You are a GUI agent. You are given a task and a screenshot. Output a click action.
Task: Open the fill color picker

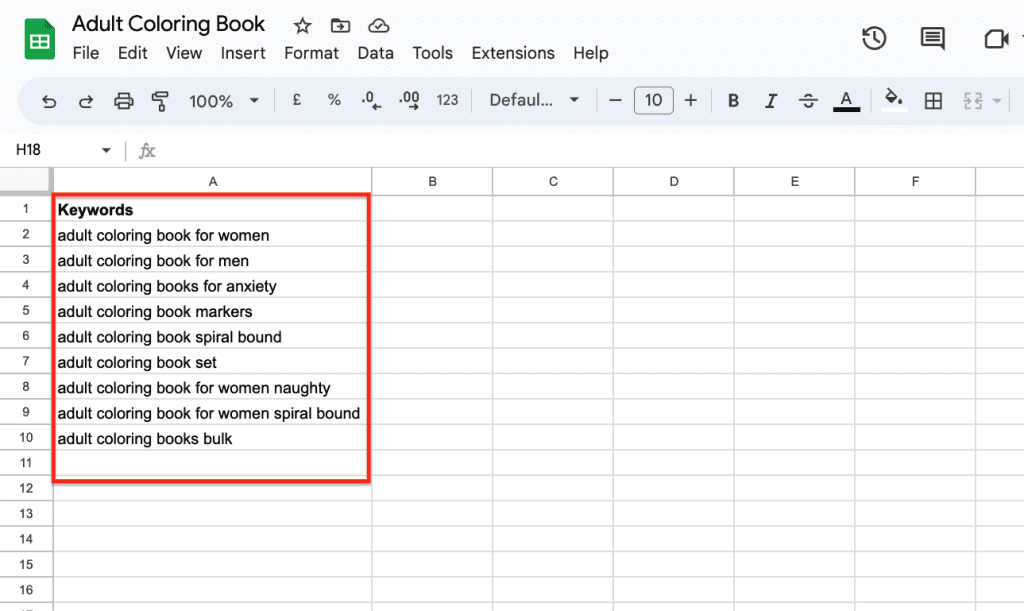893,100
